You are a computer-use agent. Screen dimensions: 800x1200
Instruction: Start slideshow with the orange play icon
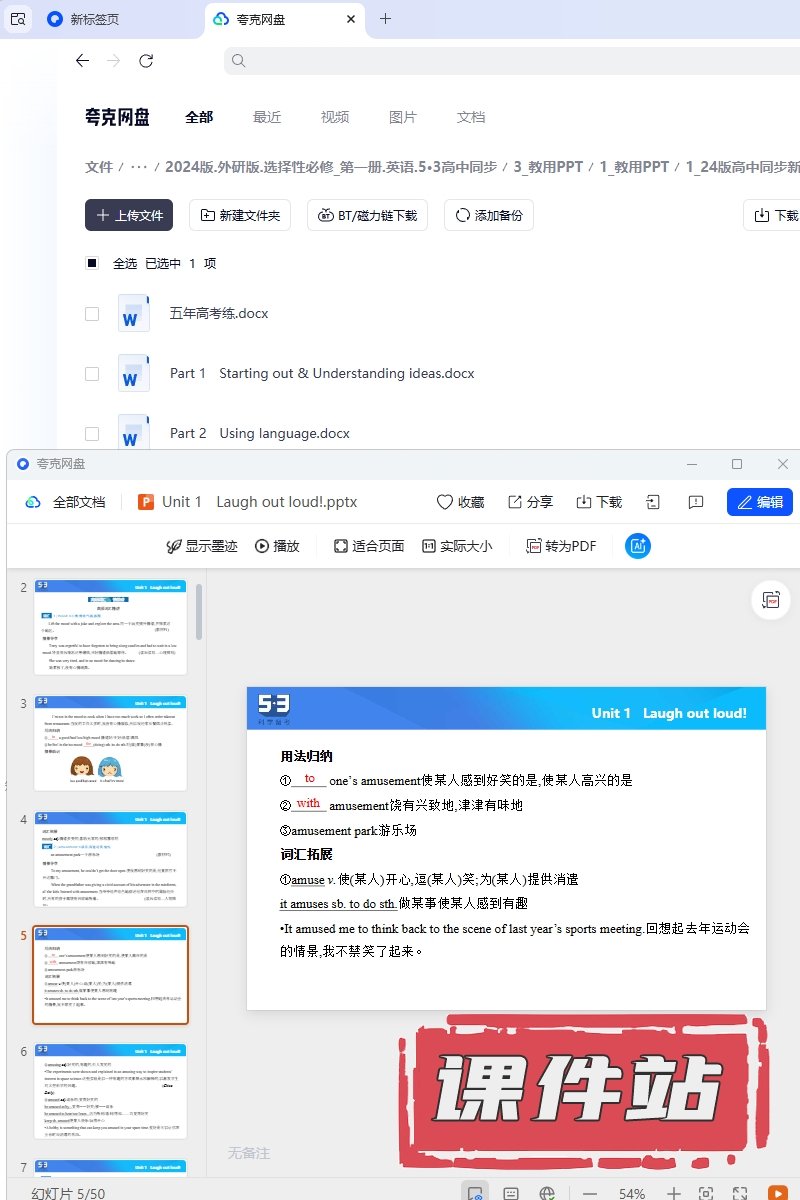point(776,1193)
